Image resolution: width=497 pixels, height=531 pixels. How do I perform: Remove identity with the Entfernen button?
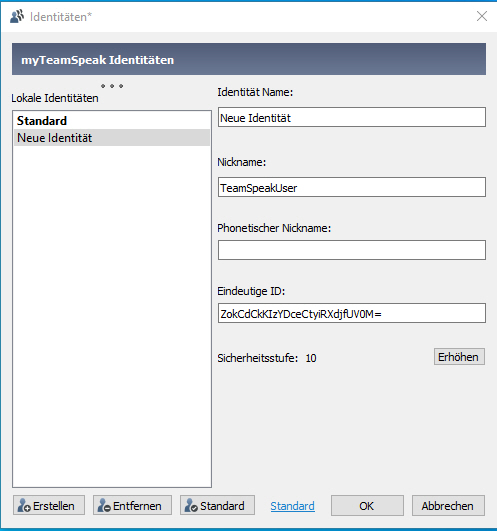132,505
